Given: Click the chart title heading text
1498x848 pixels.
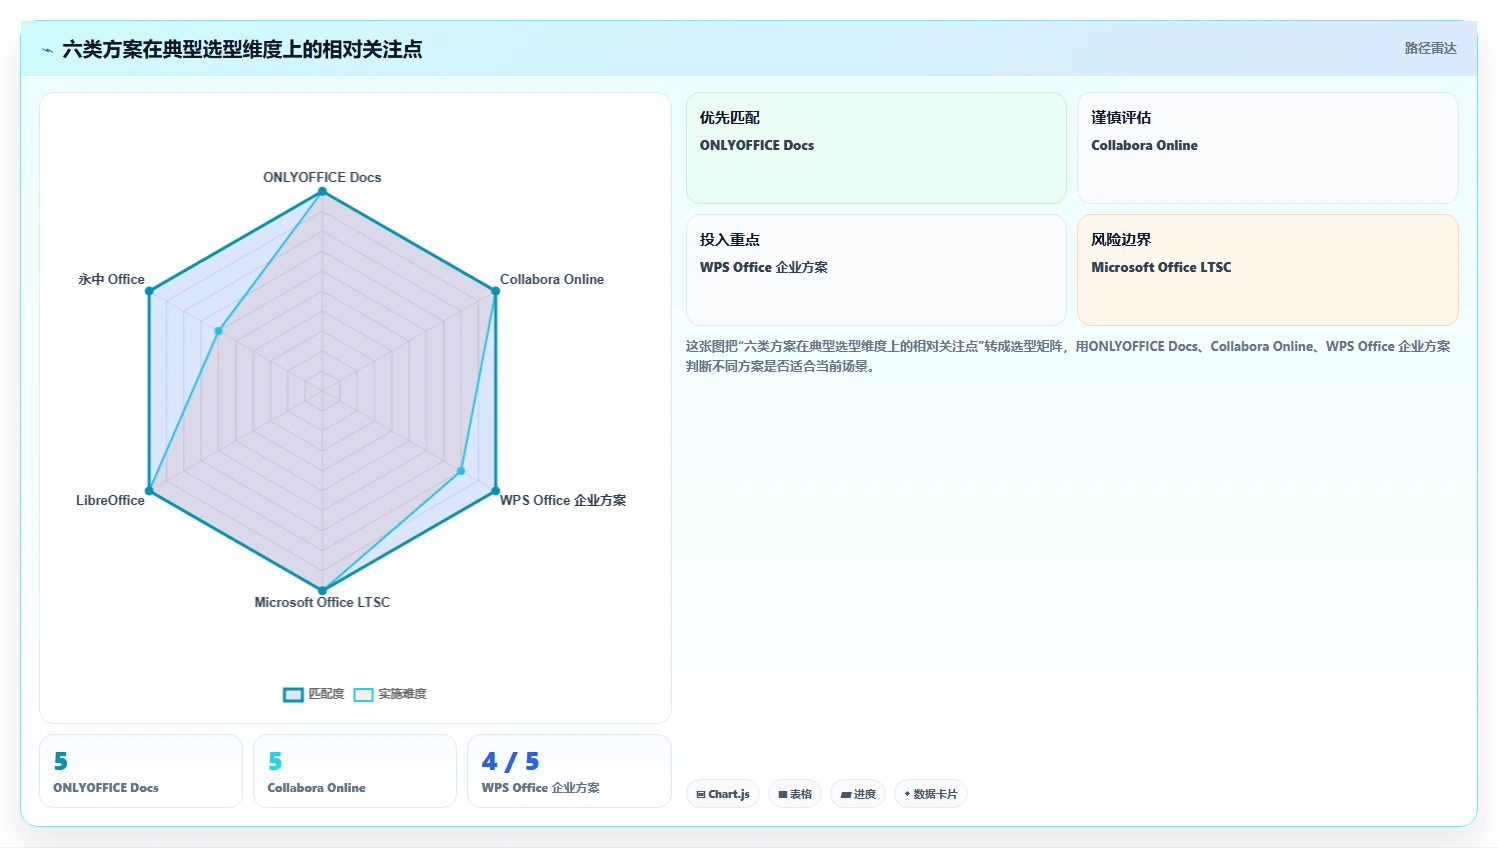Looking at the screenshot, I should (x=242, y=49).
